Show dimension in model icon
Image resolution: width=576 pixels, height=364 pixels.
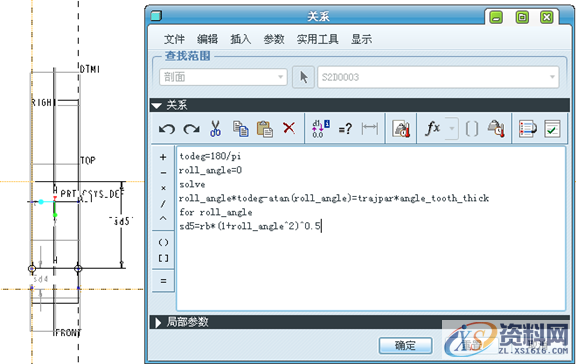370,129
